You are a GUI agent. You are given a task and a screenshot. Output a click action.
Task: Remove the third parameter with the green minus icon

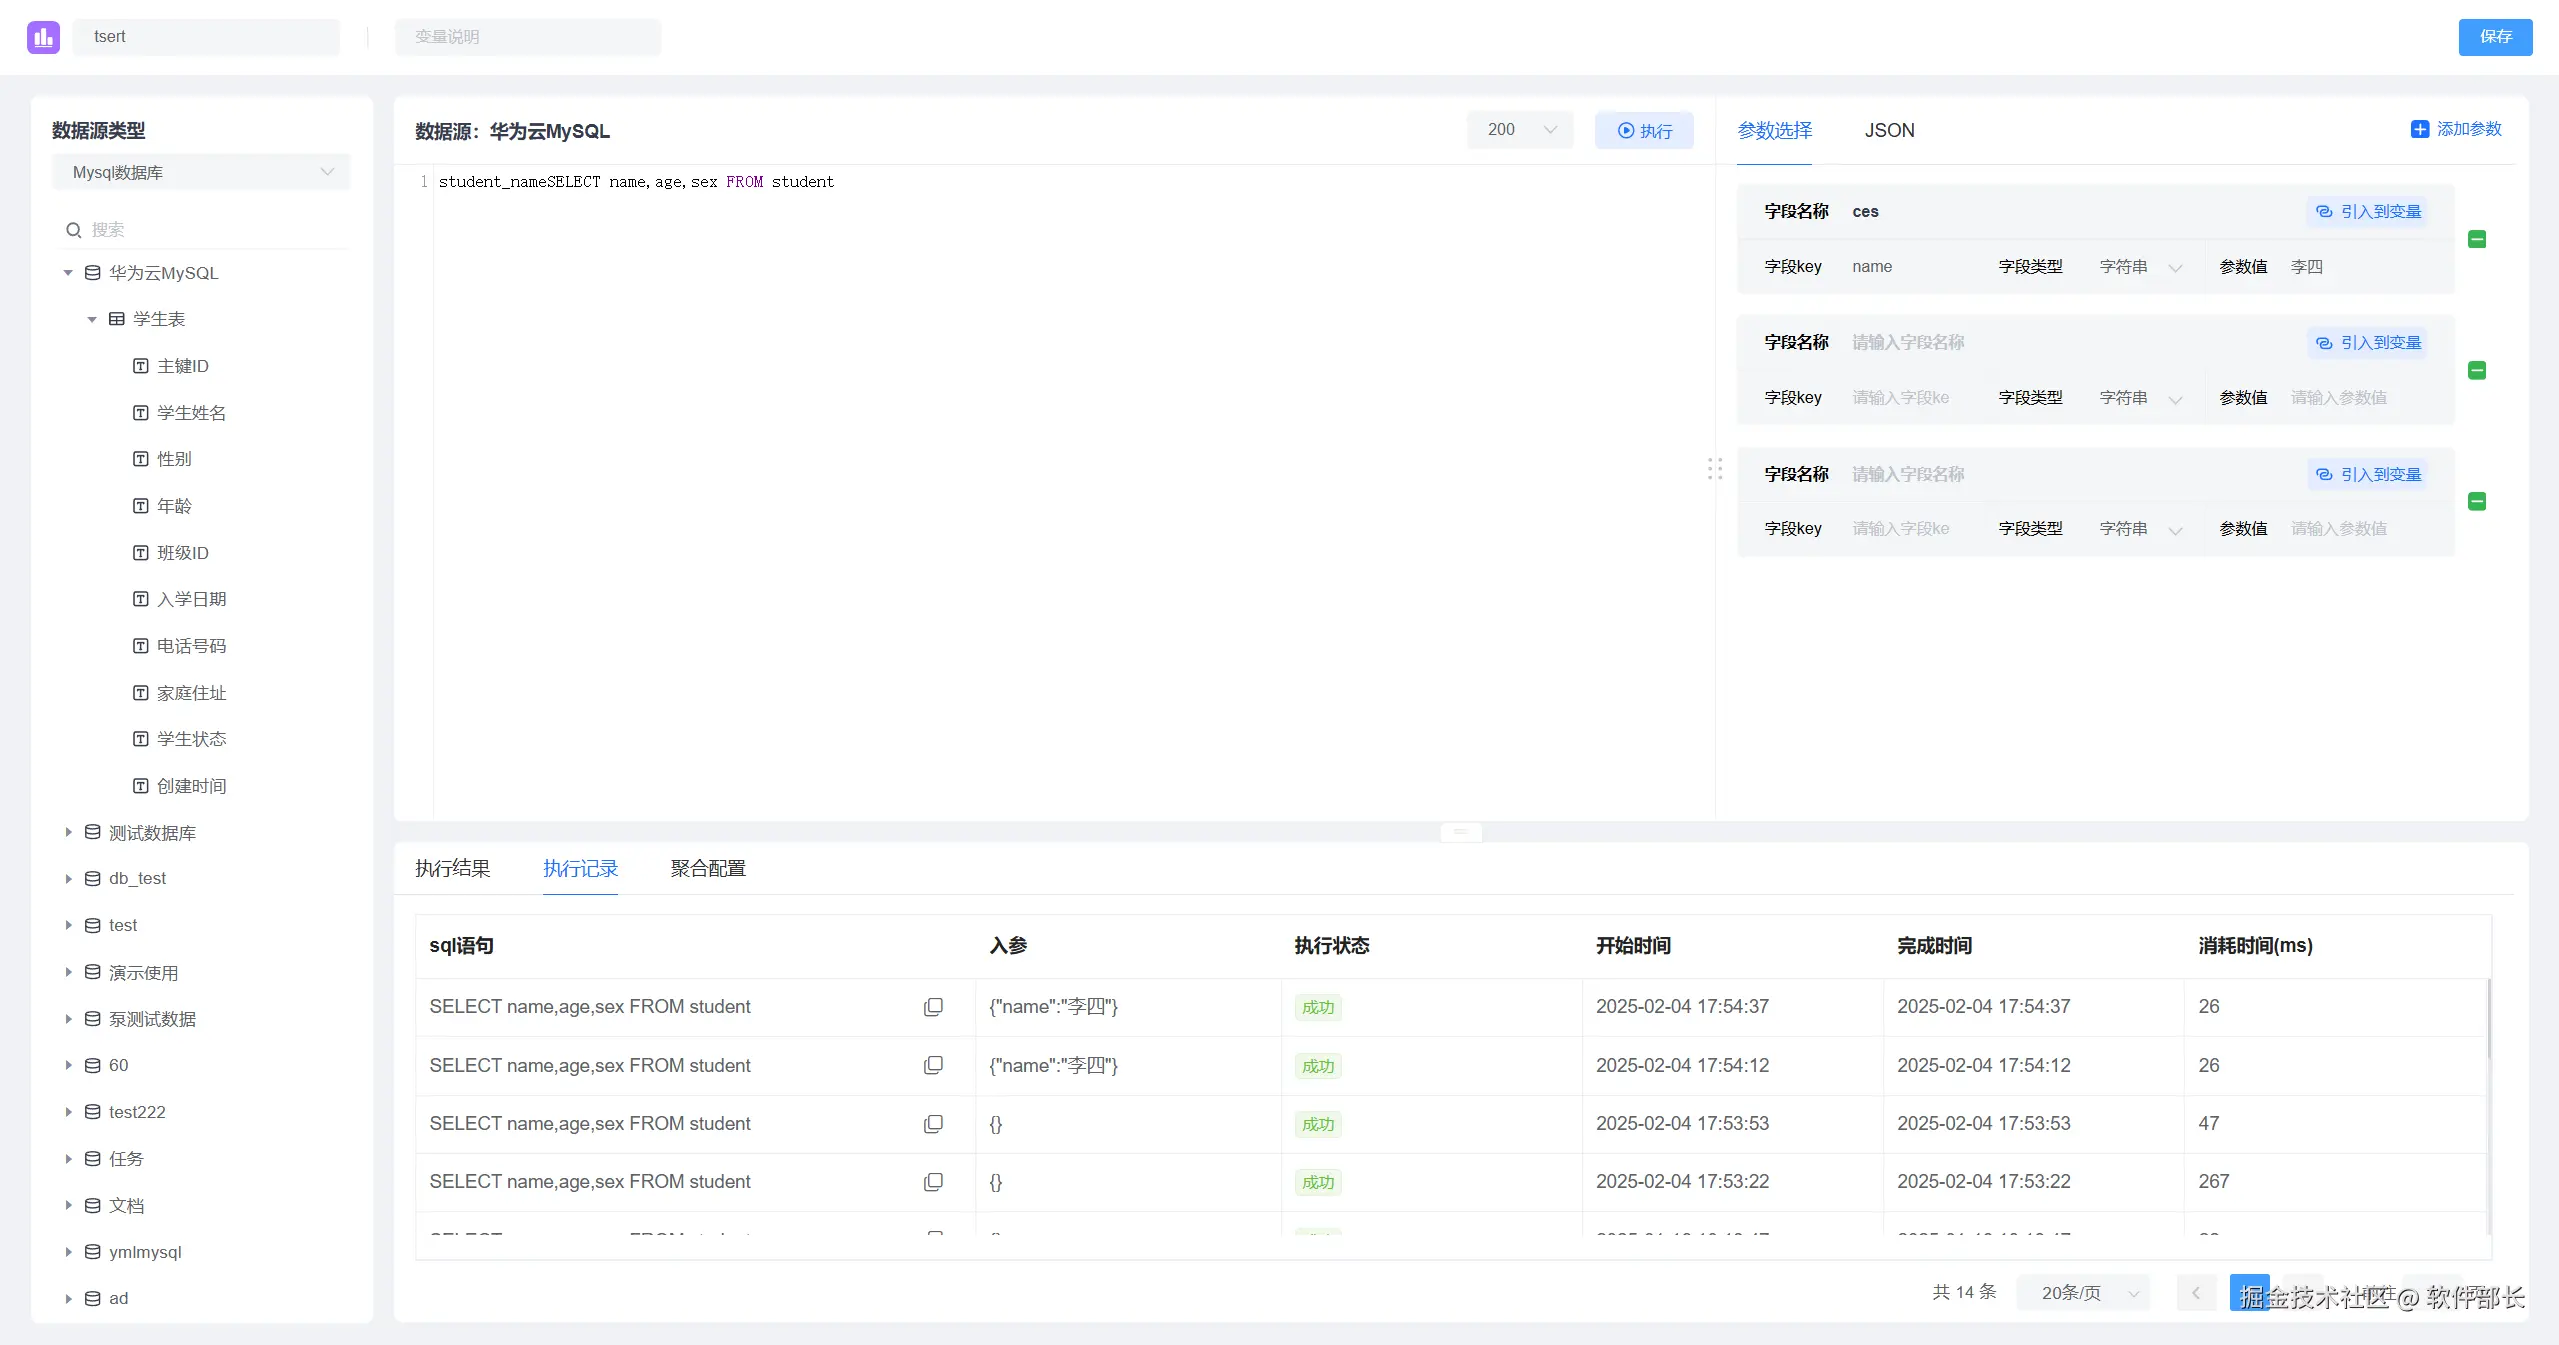click(2477, 501)
